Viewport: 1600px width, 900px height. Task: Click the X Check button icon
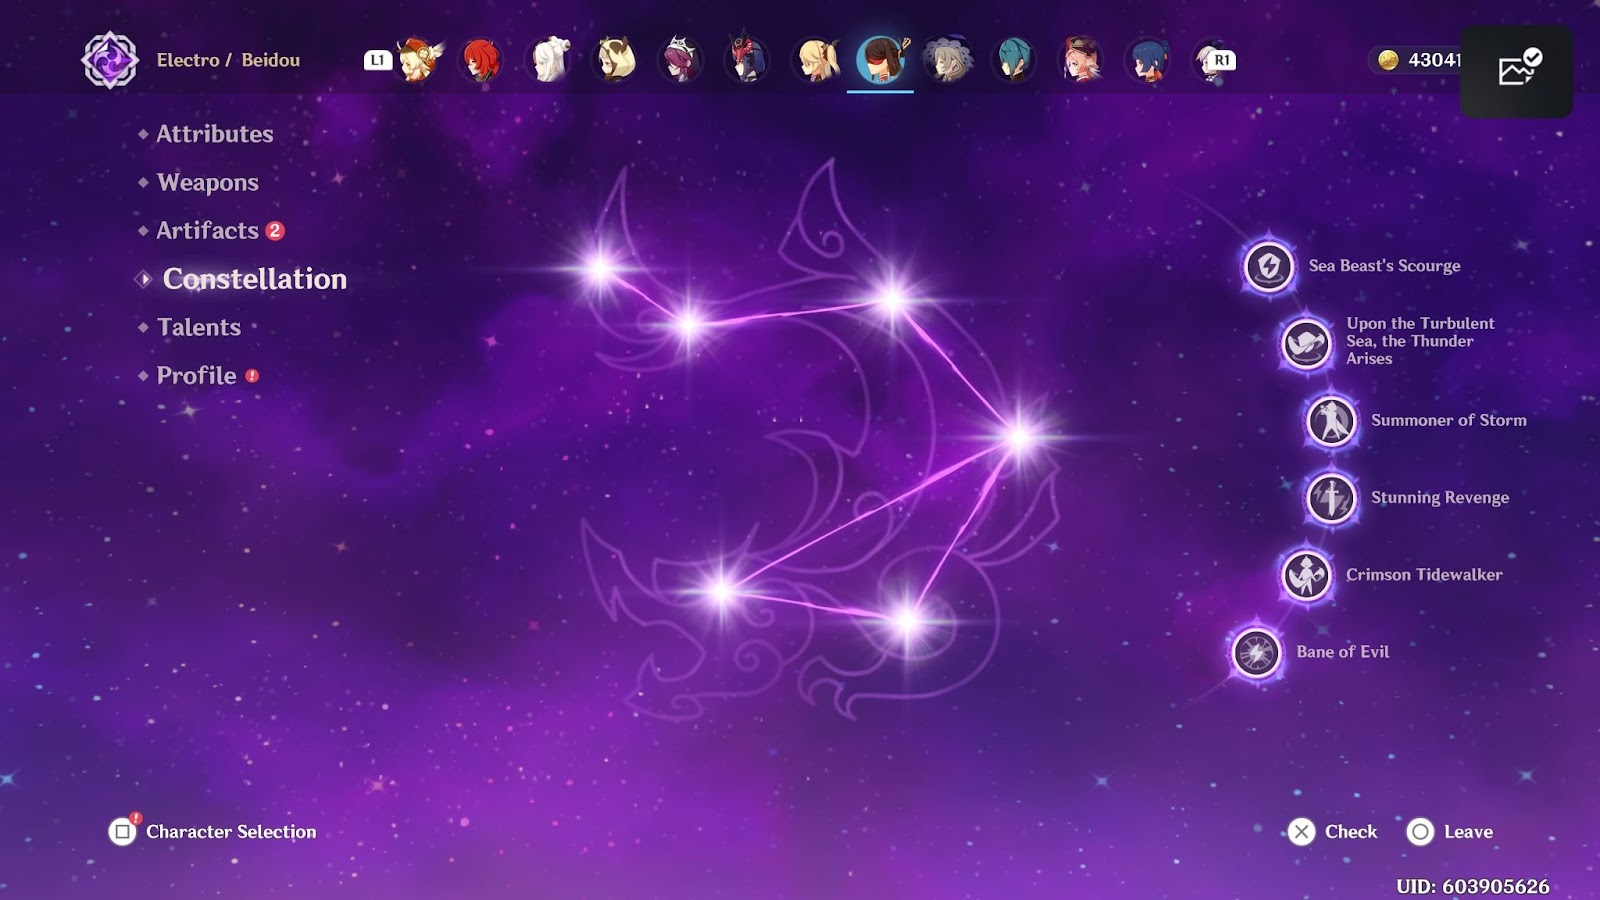[x=1301, y=832]
